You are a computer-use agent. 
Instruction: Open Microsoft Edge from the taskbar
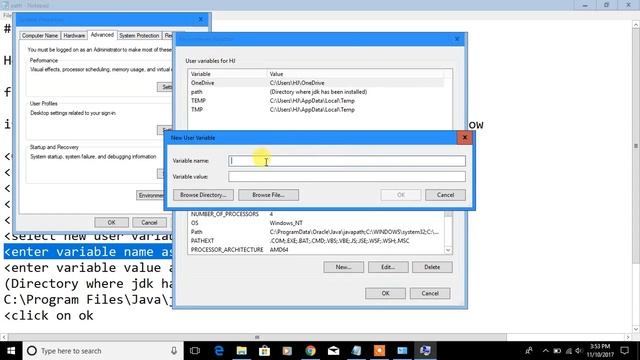point(219,351)
